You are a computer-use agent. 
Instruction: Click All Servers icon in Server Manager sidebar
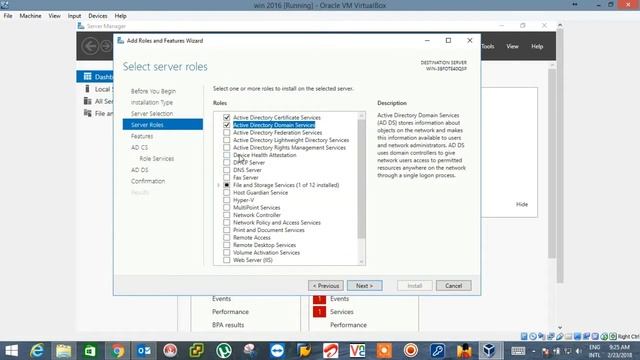click(x=87, y=101)
